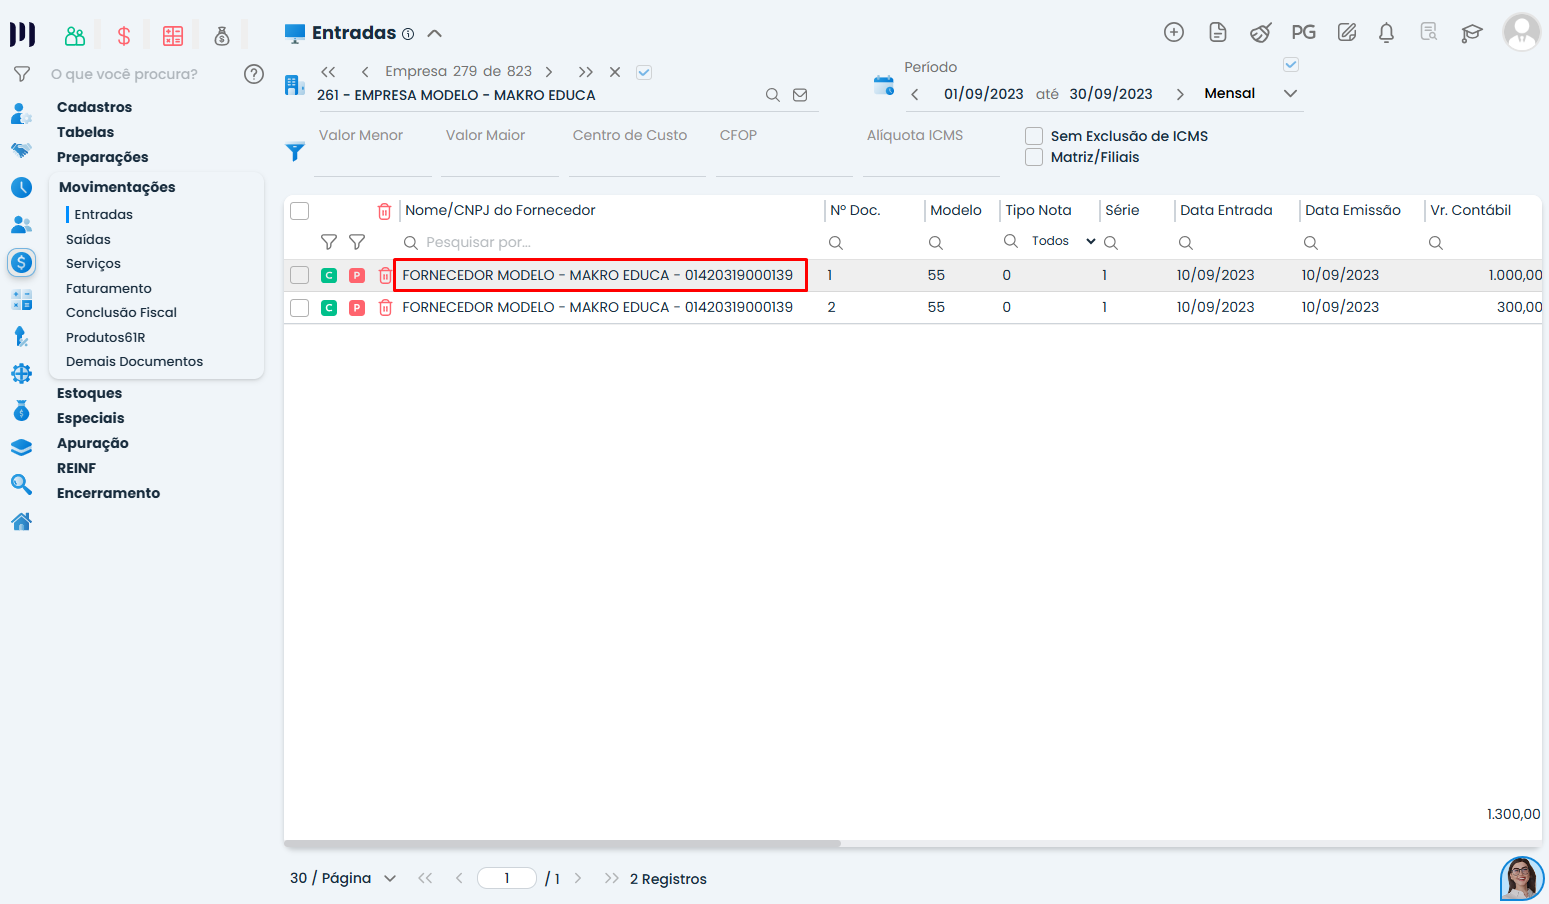Open the period calendar icon
1549x904 pixels.
(x=883, y=86)
